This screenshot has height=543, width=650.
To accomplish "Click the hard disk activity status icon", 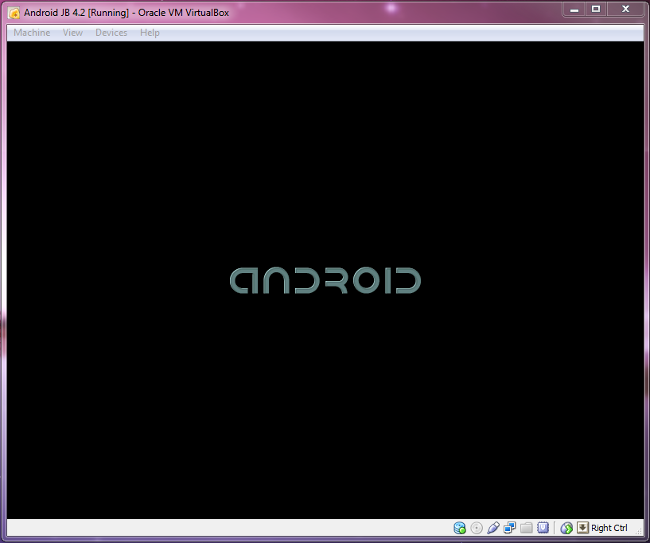I will pyautogui.click(x=460, y=528).
